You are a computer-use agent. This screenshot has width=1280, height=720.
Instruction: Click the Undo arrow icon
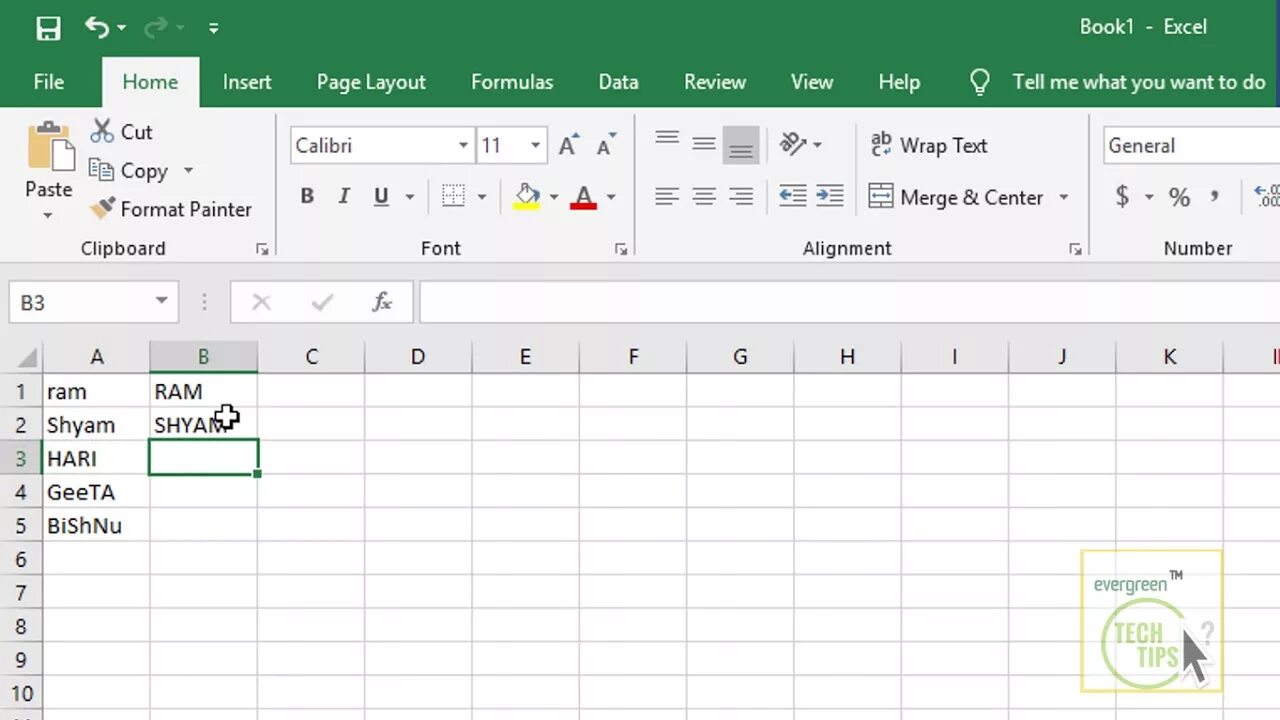pos(97,28)
